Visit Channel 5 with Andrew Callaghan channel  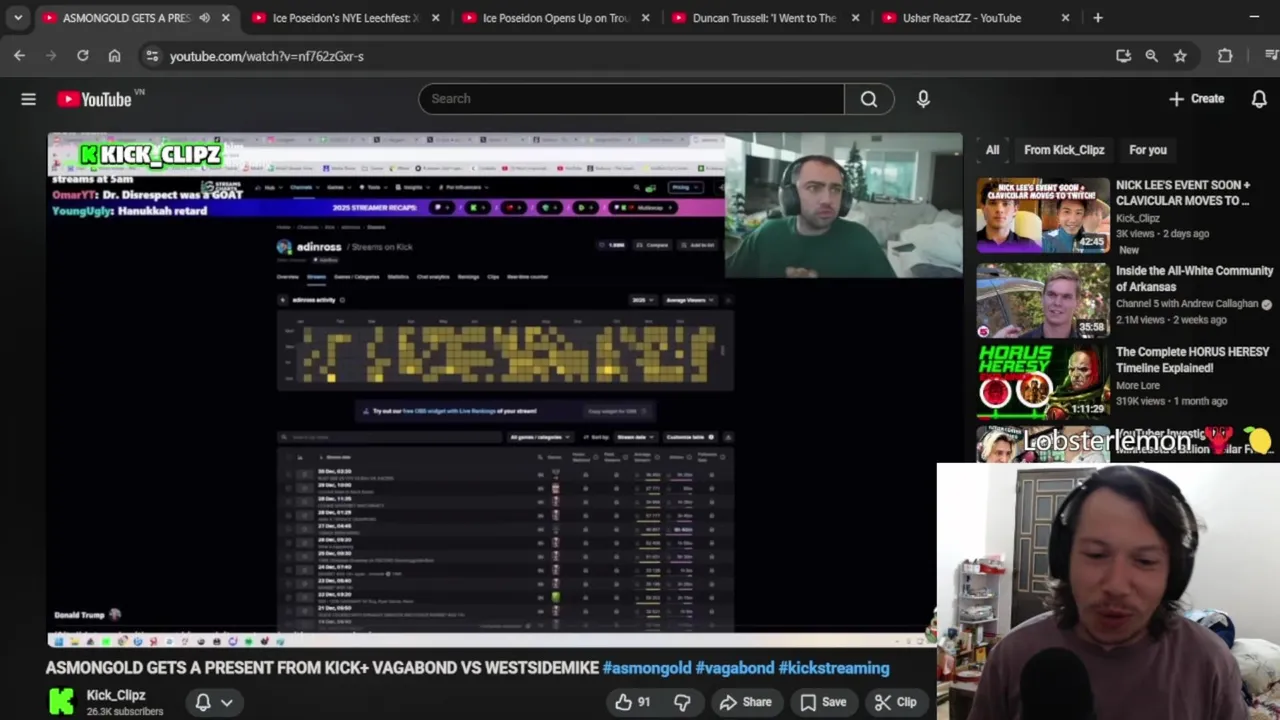click(x=1186, y=304)
